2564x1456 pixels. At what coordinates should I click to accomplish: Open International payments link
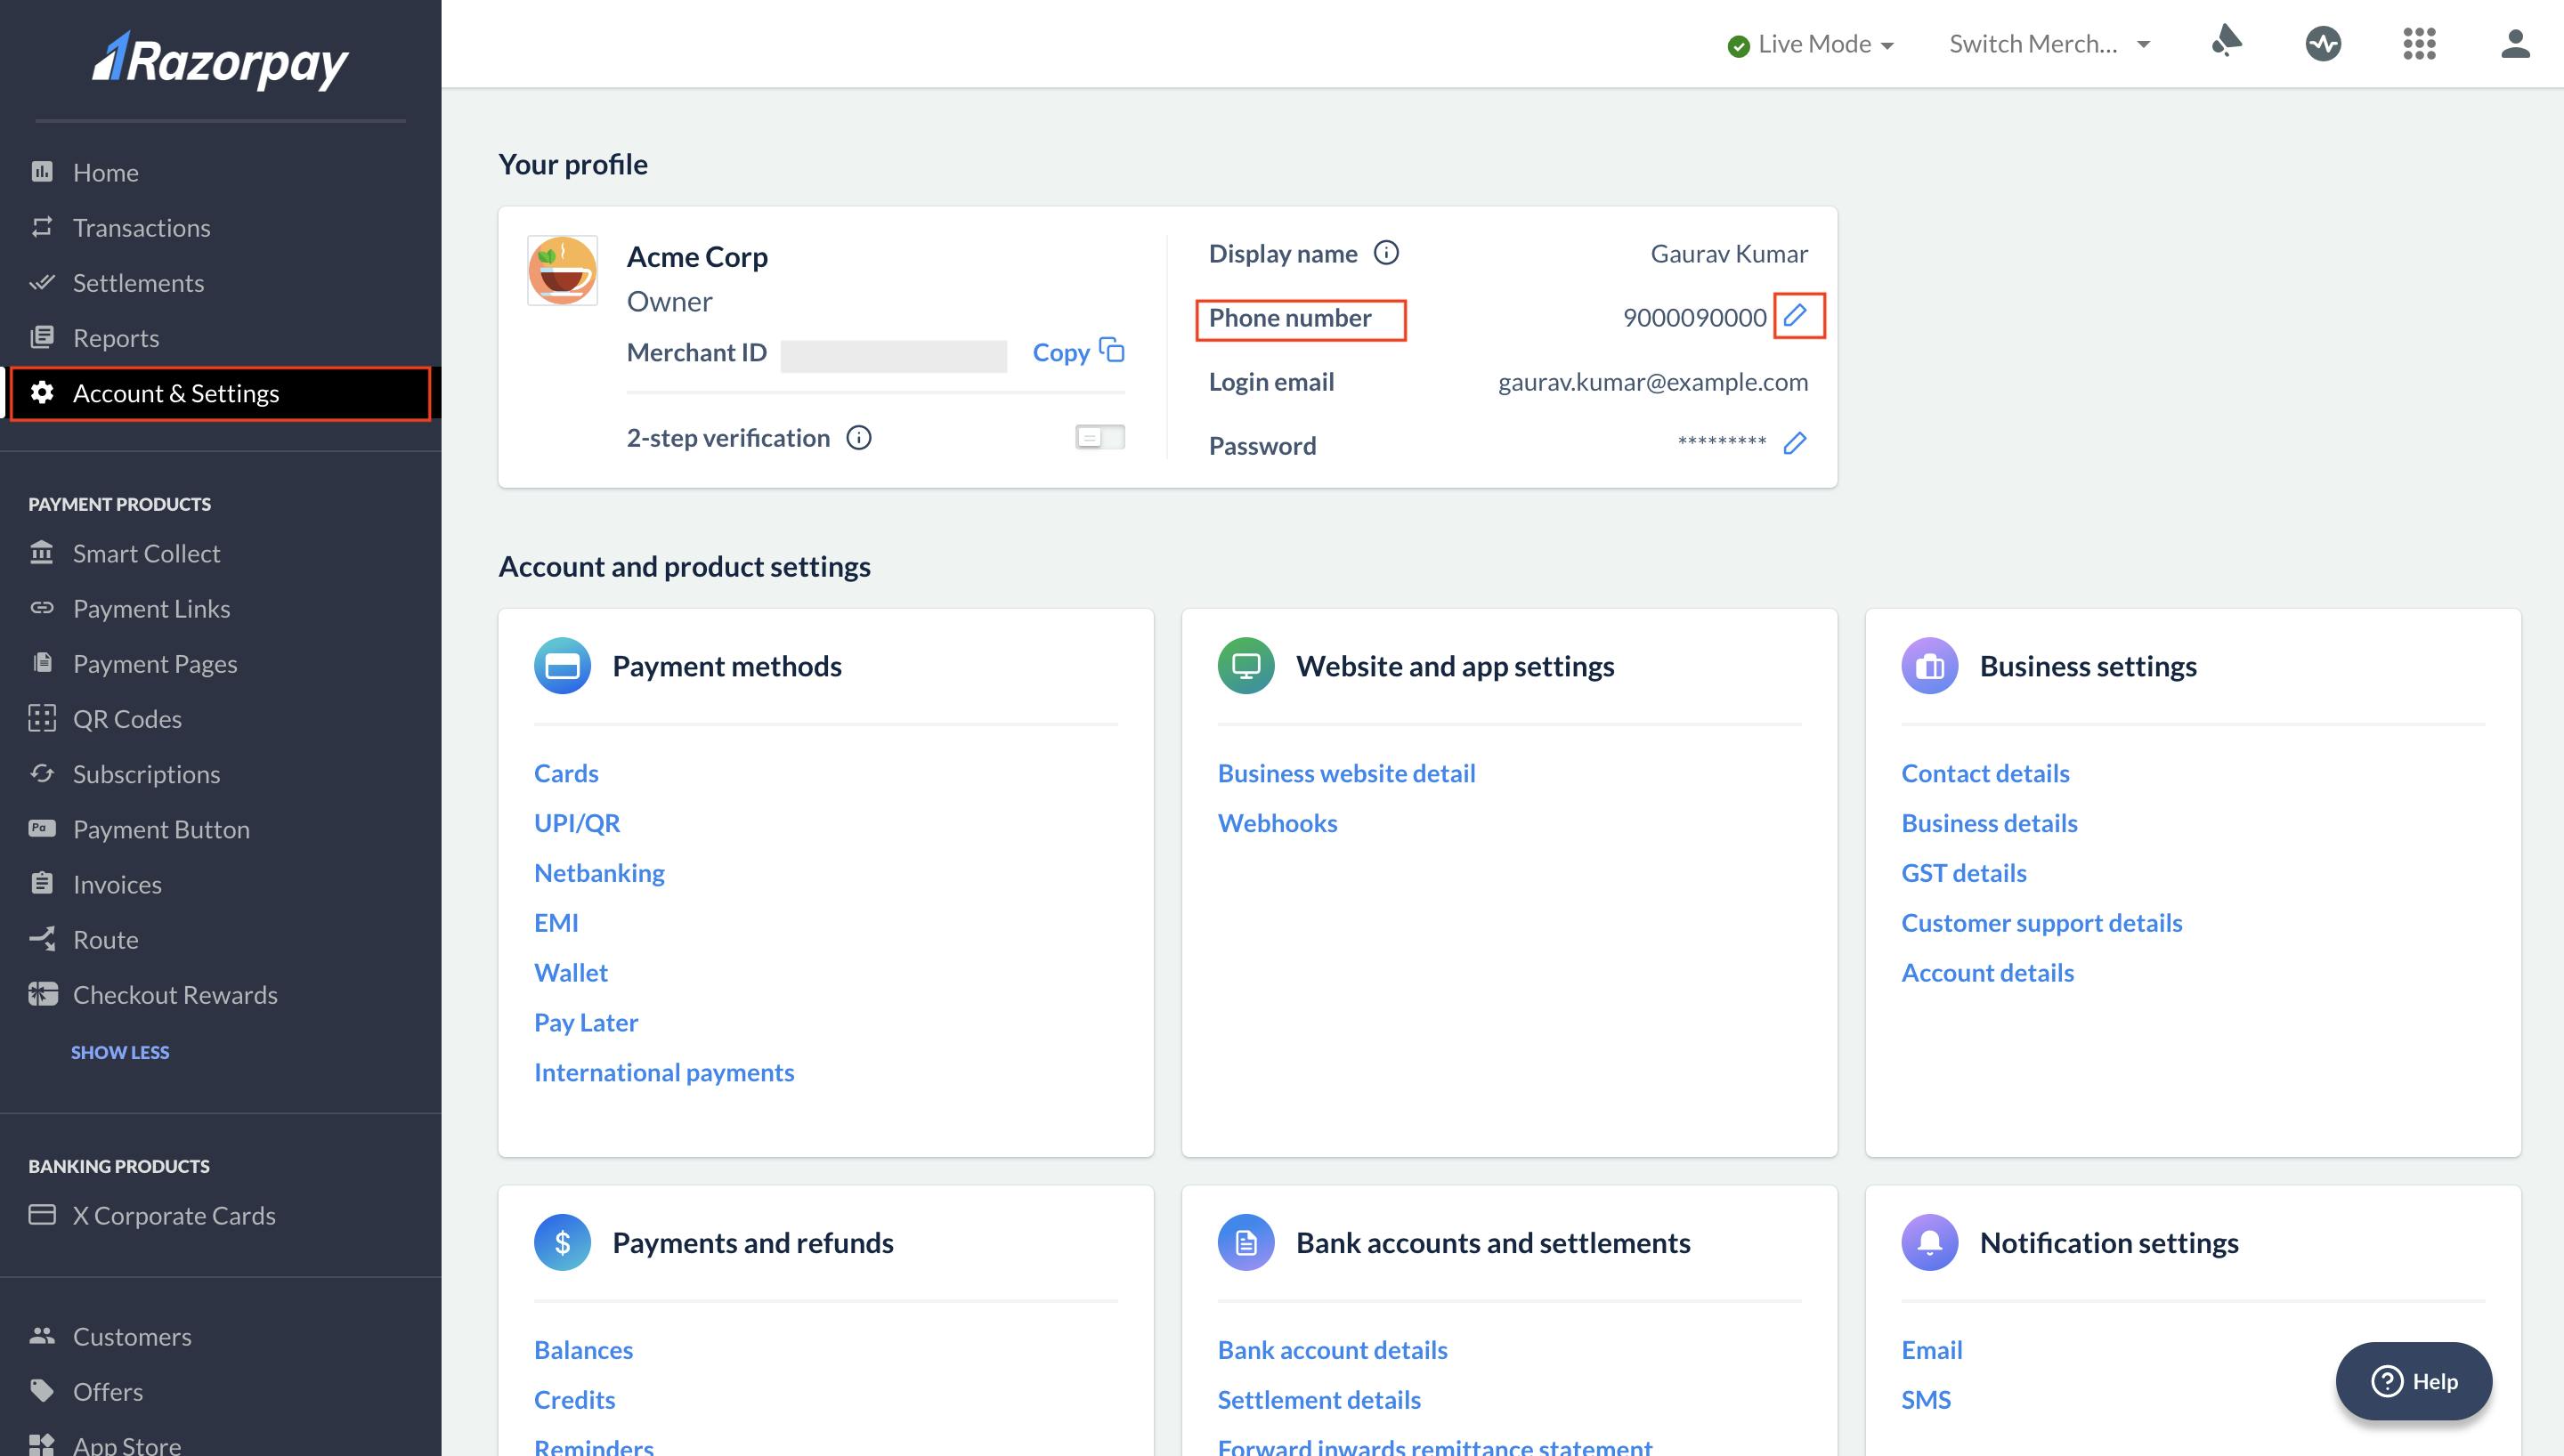(663, 1072)
